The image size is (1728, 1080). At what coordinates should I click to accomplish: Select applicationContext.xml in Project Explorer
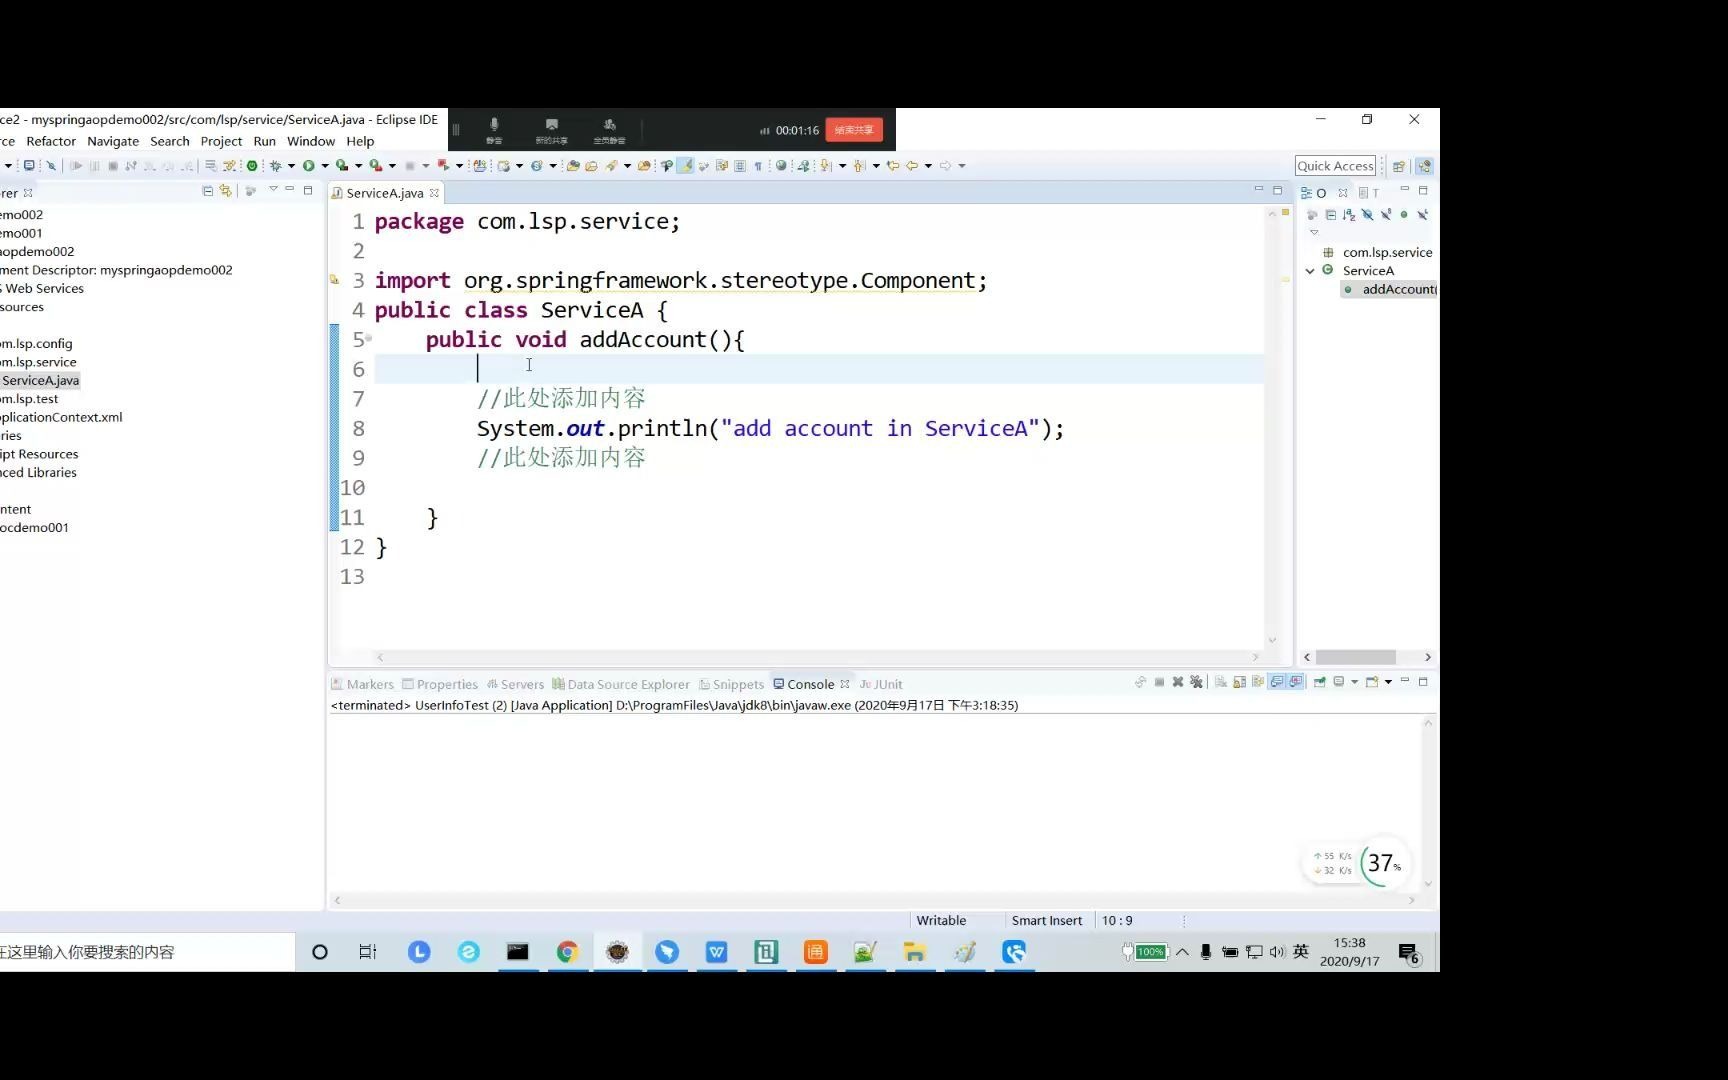[x=61, y=418]
